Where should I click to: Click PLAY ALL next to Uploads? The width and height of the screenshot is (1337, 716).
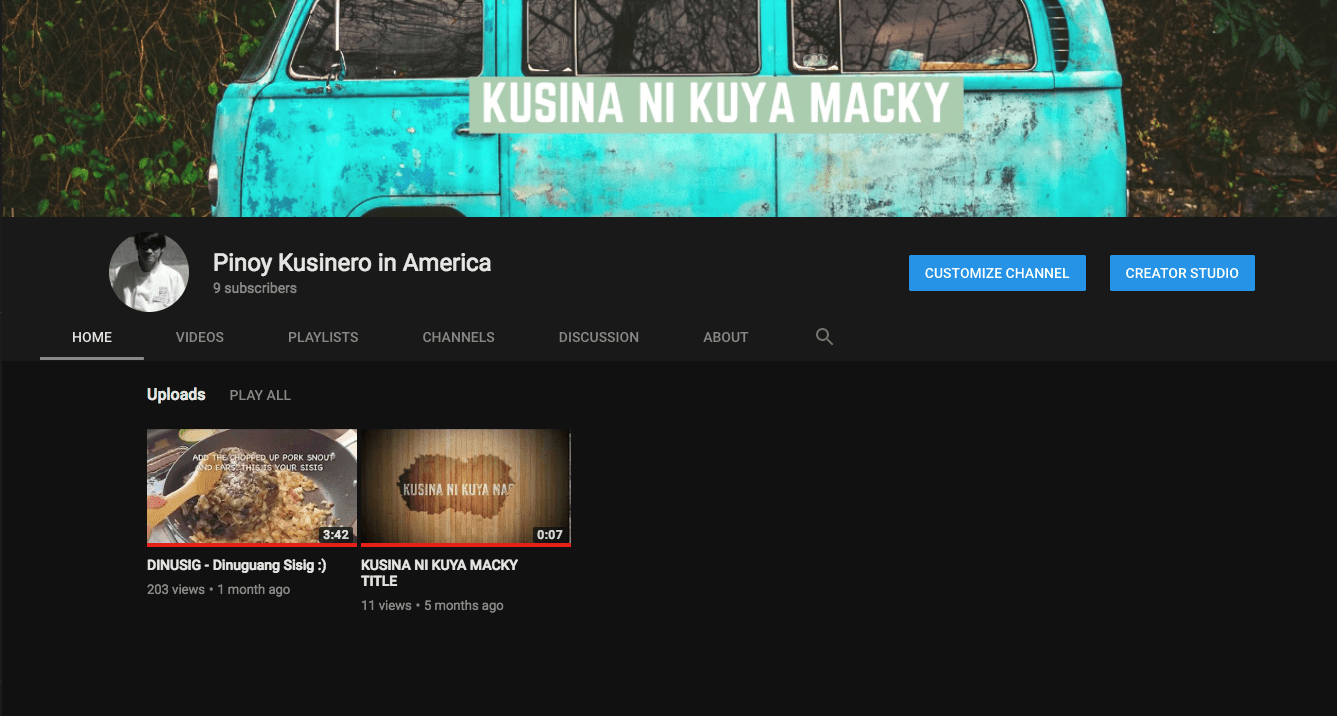(260, 395)
